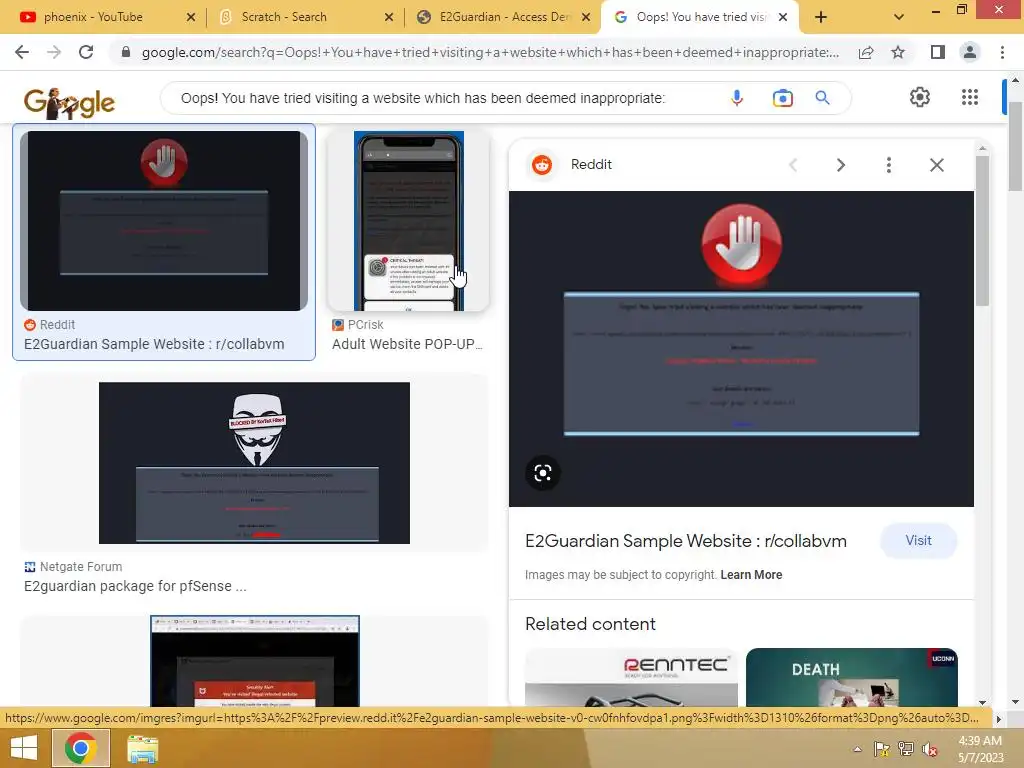Click the muted volume tray icon
This screenshot has width=1024, height=768.
click(929, 749)
